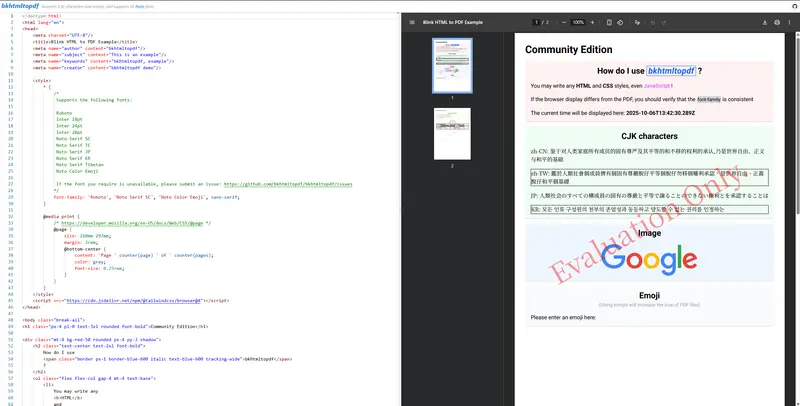Click the PDF viewer vertical scrollbar
Screen dimensions: 800x406
tap(796, 150)
